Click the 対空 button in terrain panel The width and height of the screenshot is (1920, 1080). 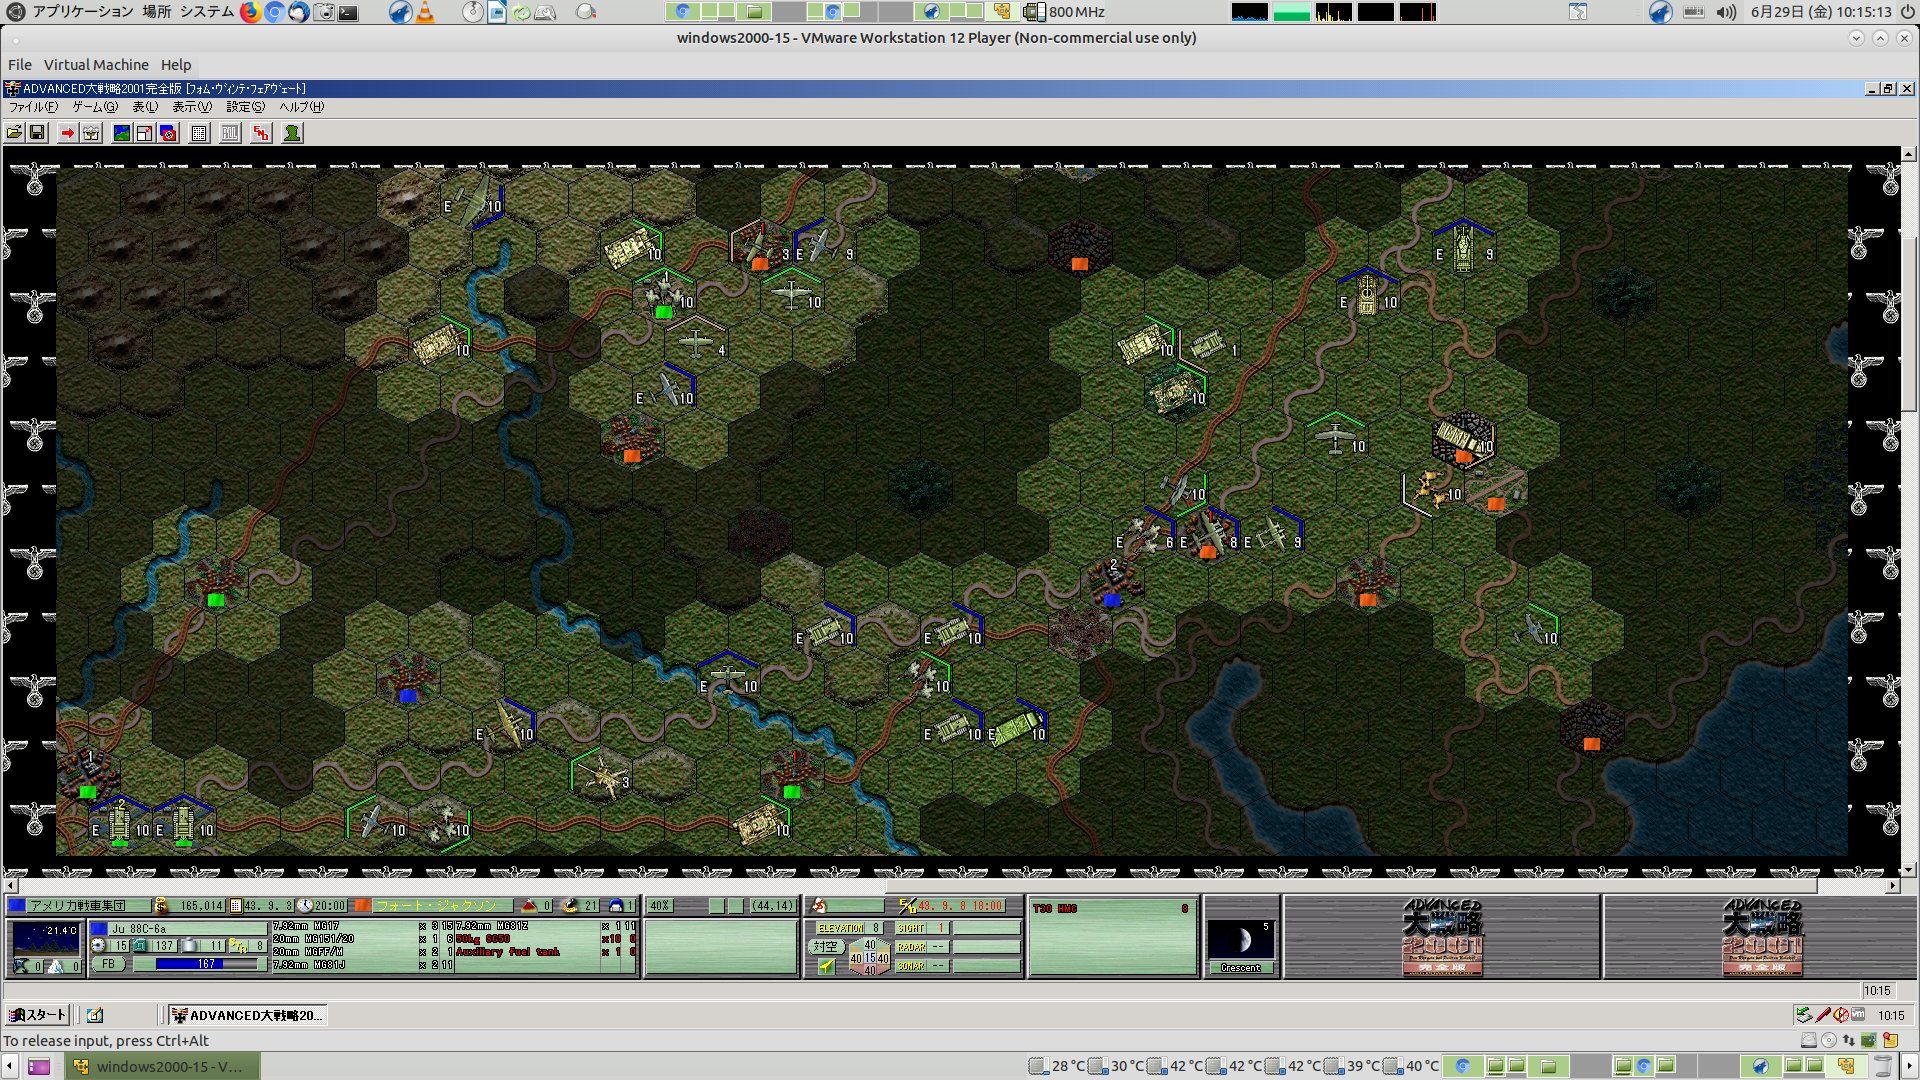pyautogui.click(x=825, y=946)
